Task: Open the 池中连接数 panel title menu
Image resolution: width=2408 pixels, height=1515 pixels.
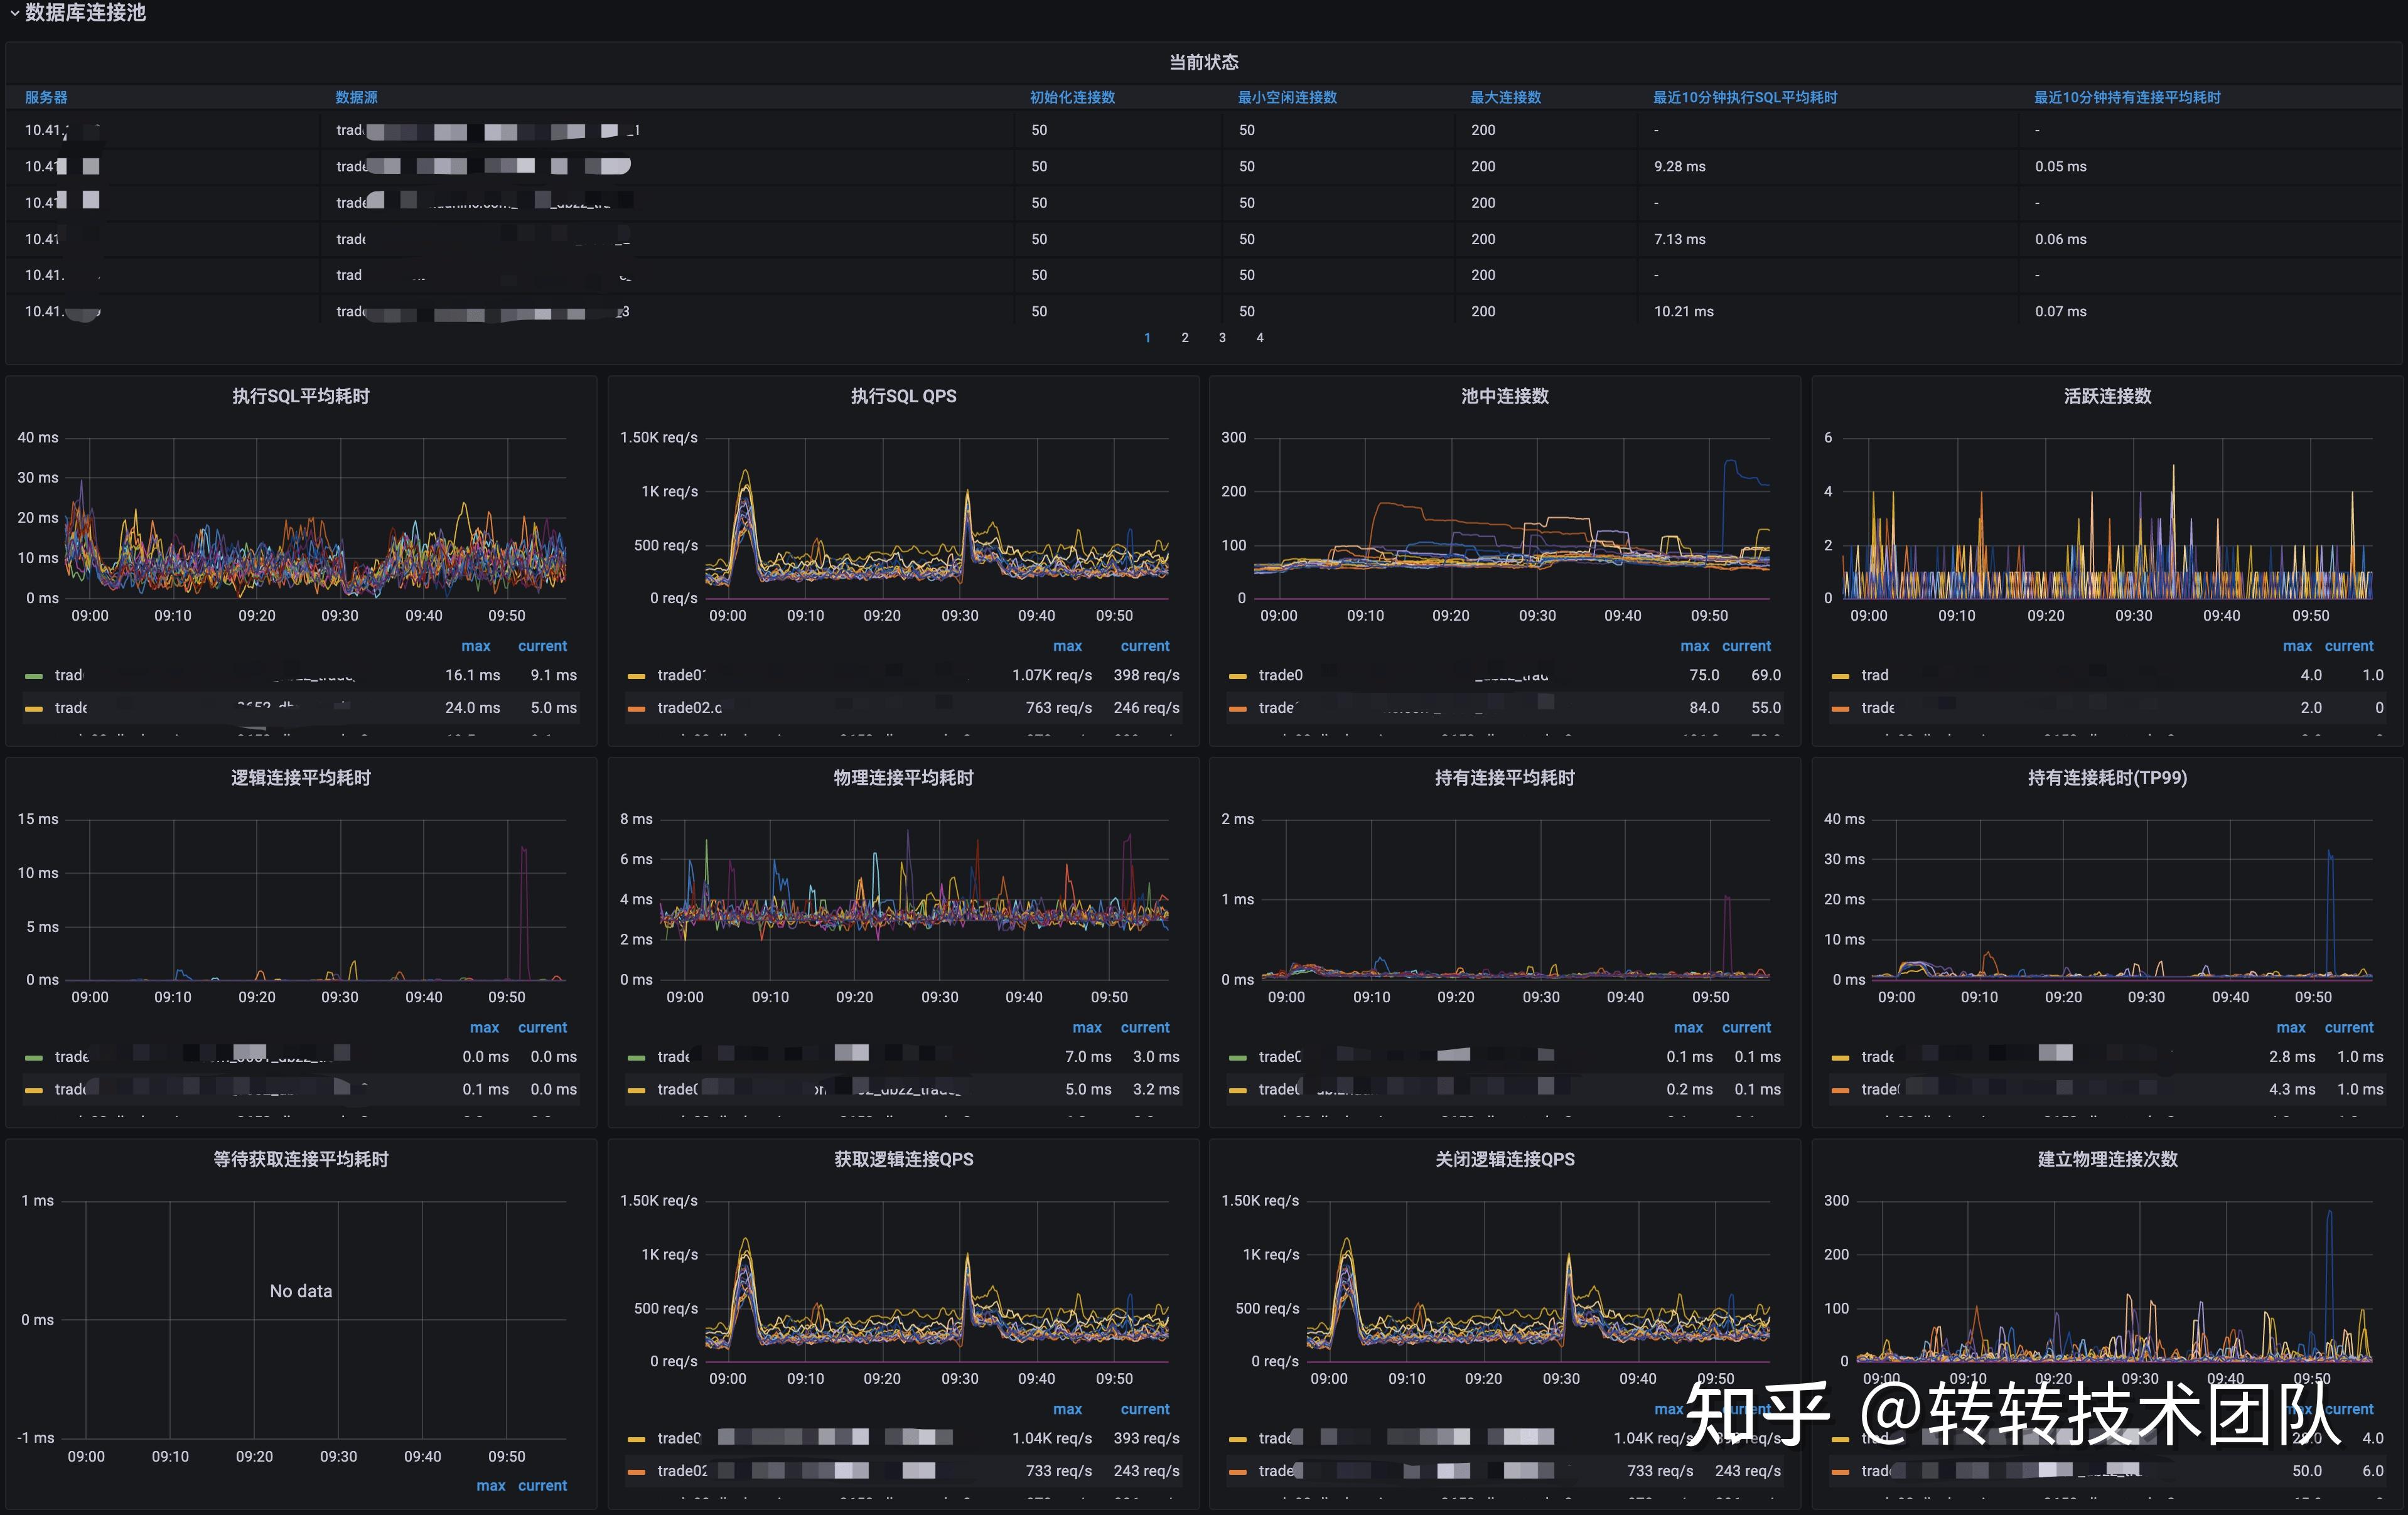Action: 1504,396
